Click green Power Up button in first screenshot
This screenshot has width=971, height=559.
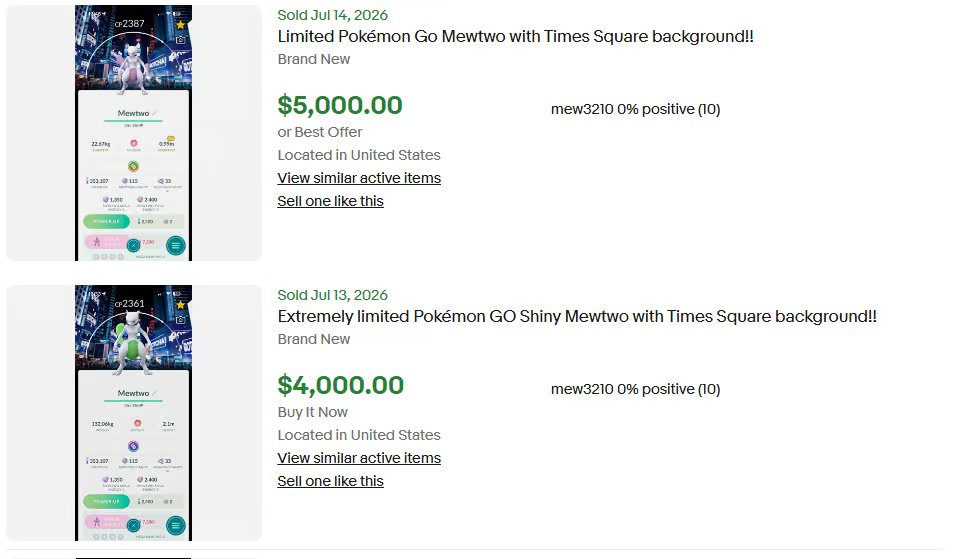(107, 221)
